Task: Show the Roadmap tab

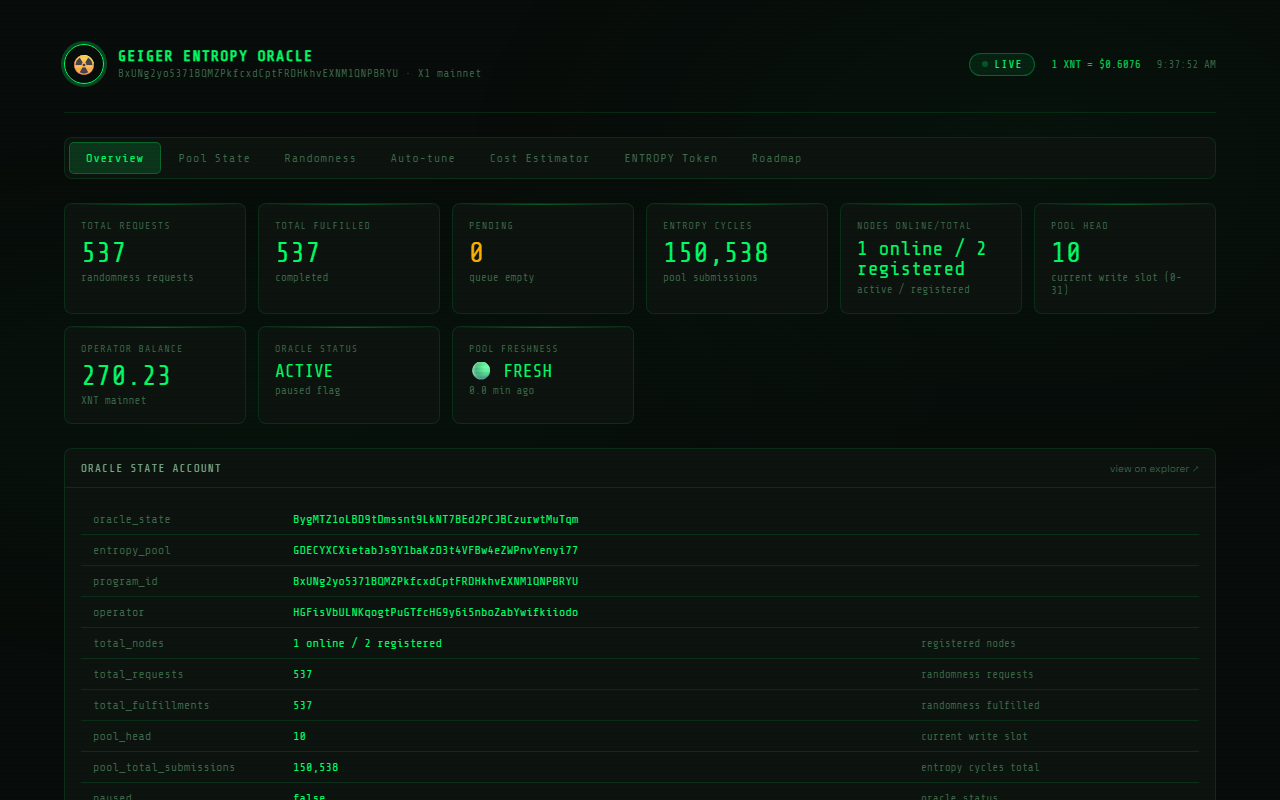Action: pos(777,158)
